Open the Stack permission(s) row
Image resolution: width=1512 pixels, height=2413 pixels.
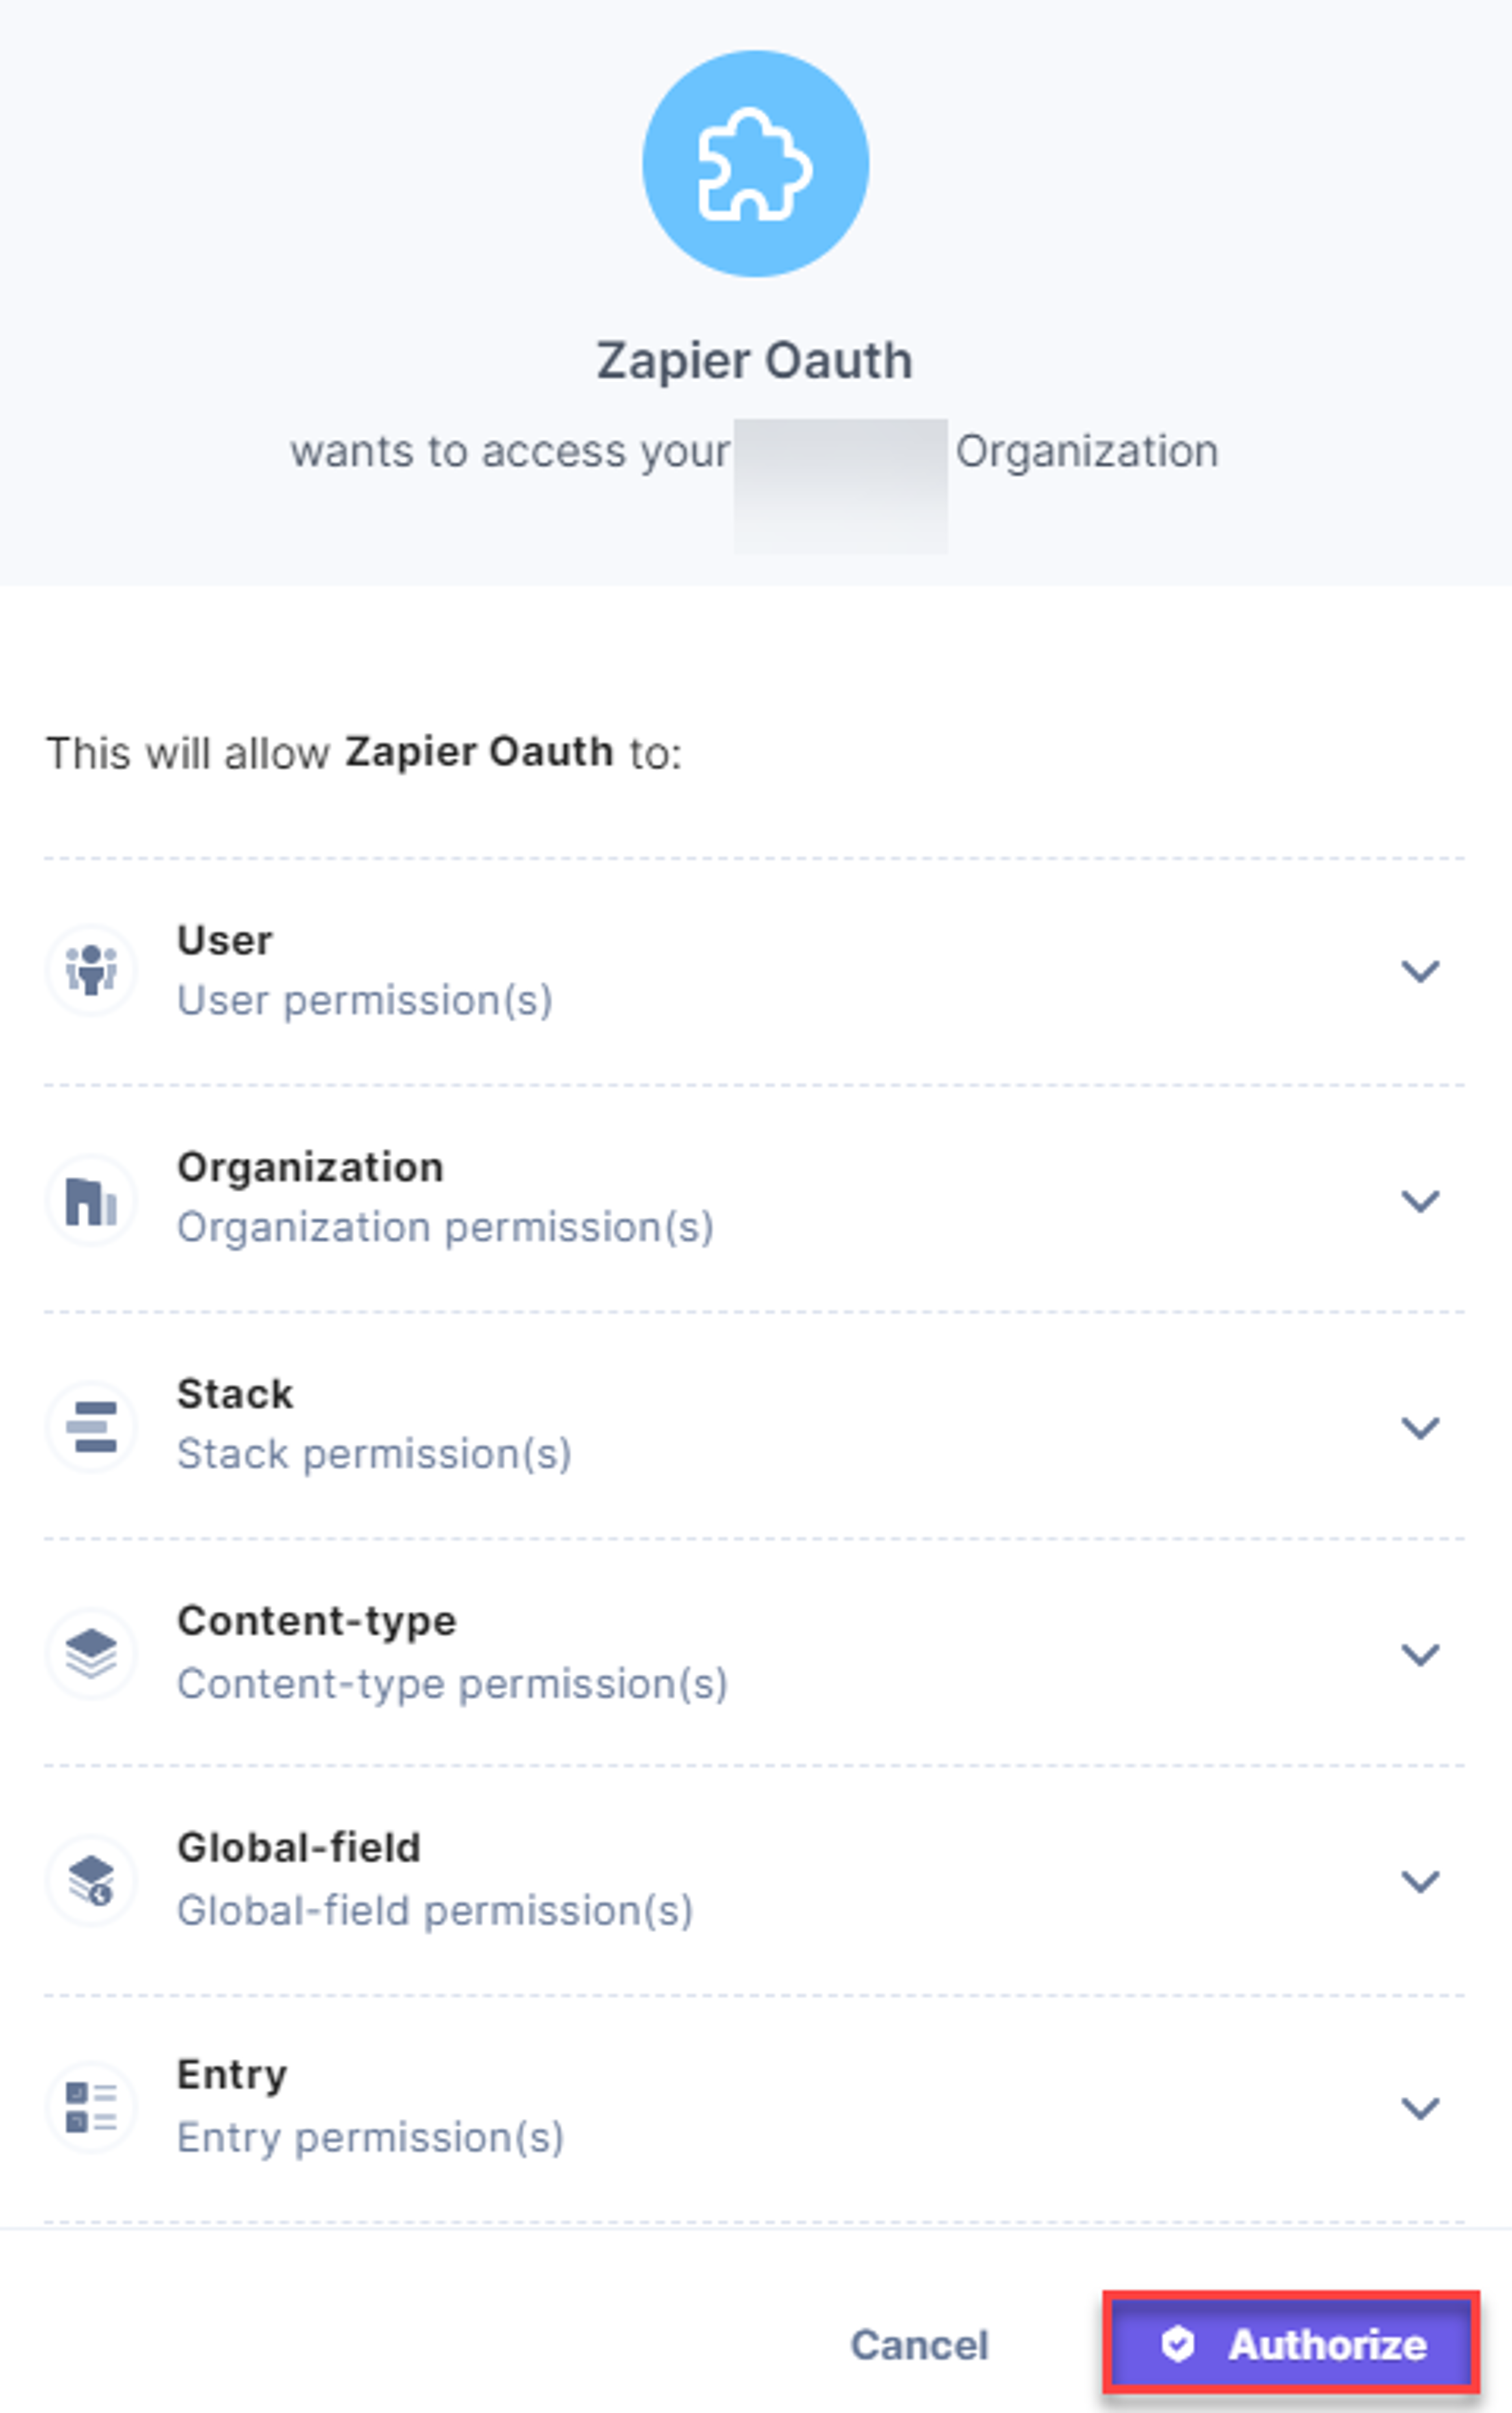pyautogui.click(x=754, y=1426)
